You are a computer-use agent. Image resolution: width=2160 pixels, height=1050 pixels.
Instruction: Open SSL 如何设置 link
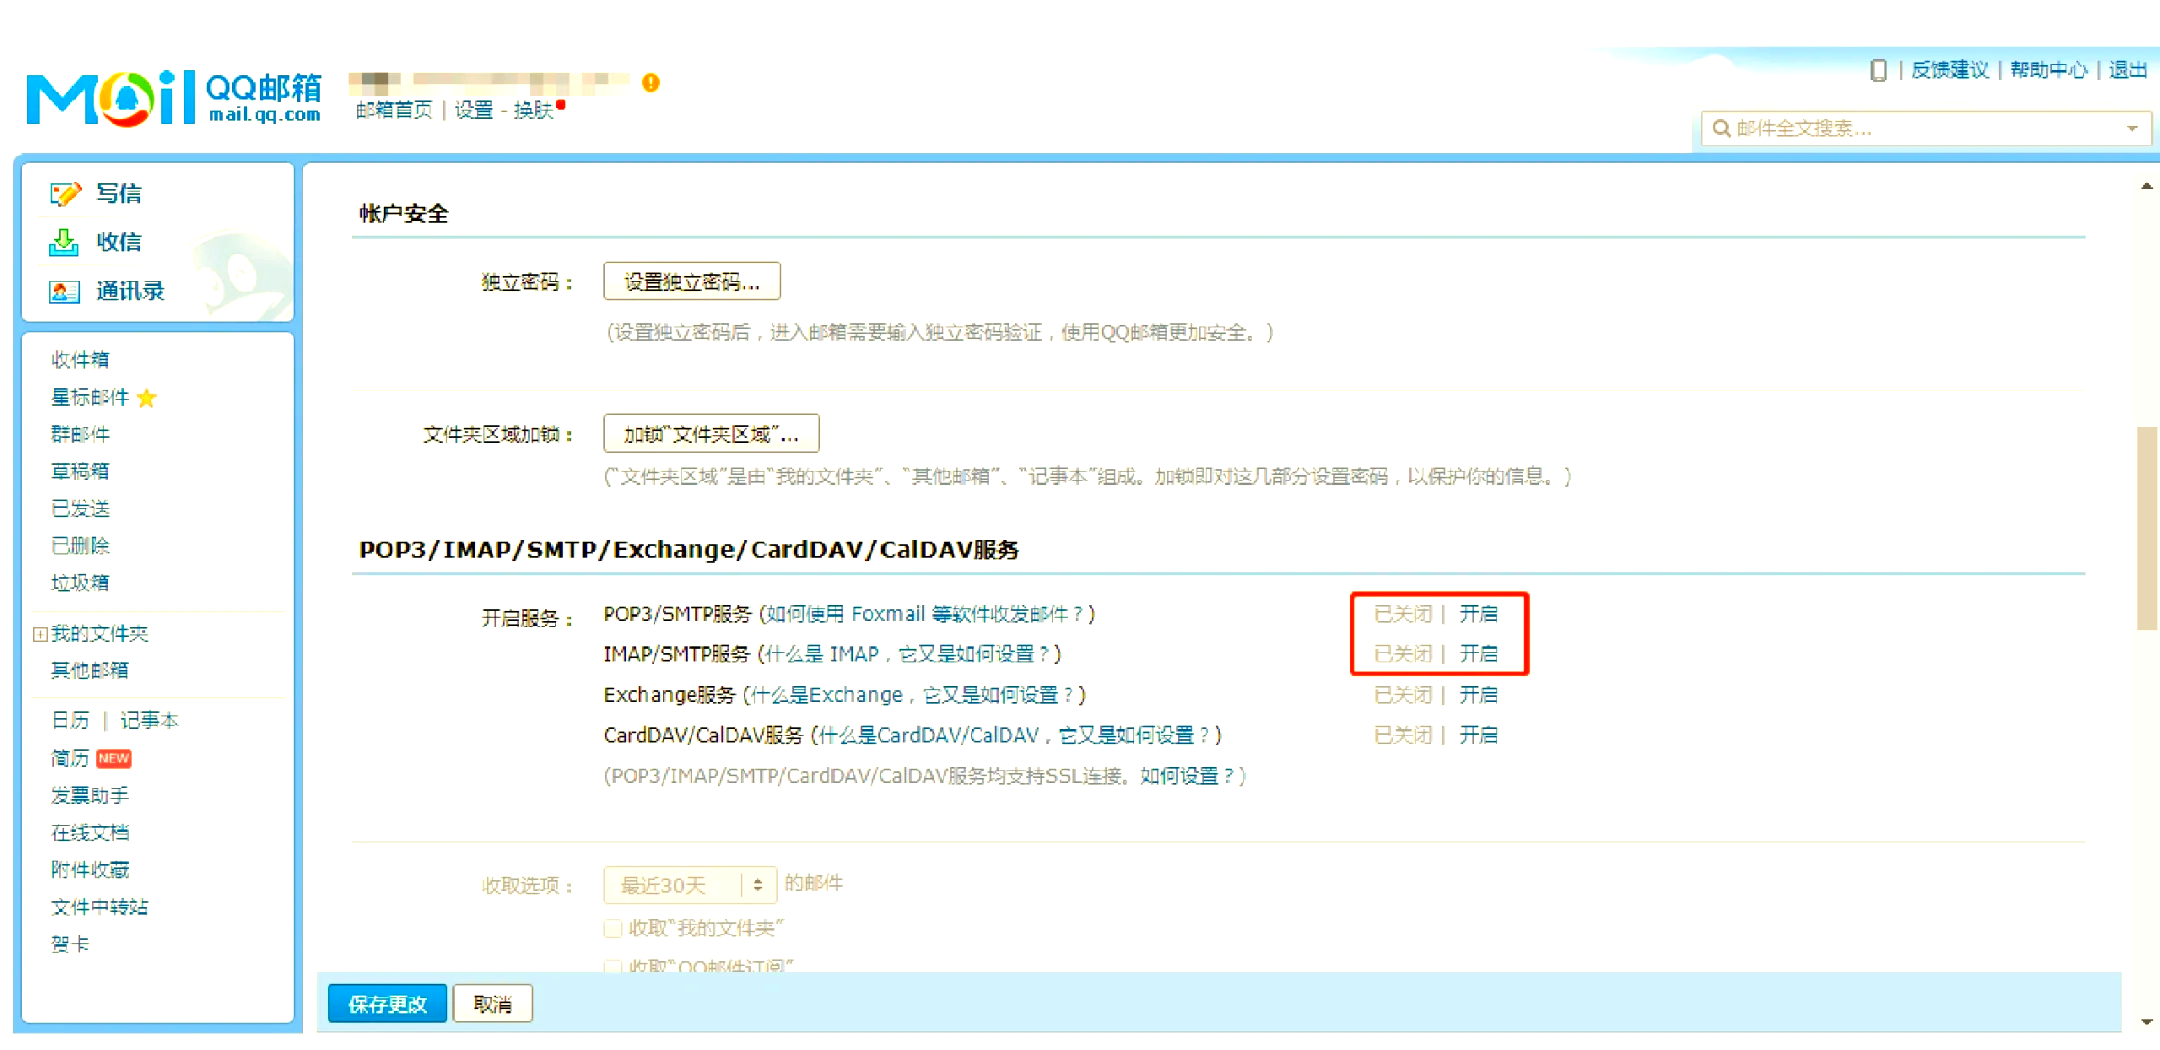tap(1187, 776)
